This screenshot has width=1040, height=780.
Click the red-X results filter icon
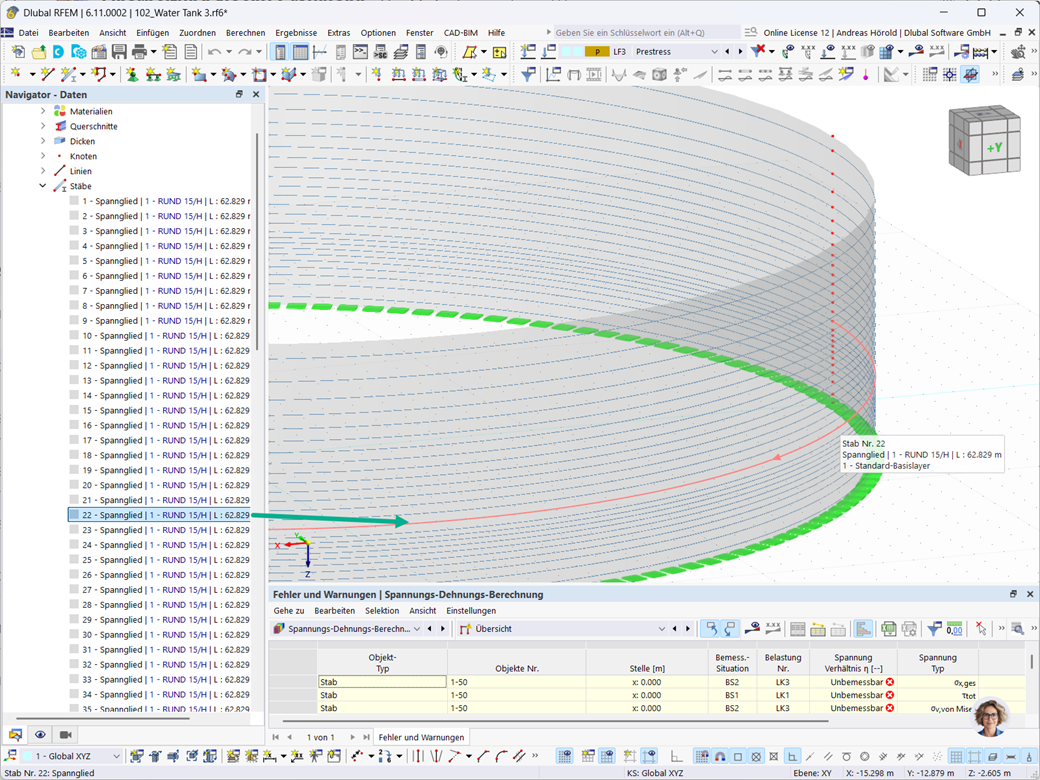758,51
